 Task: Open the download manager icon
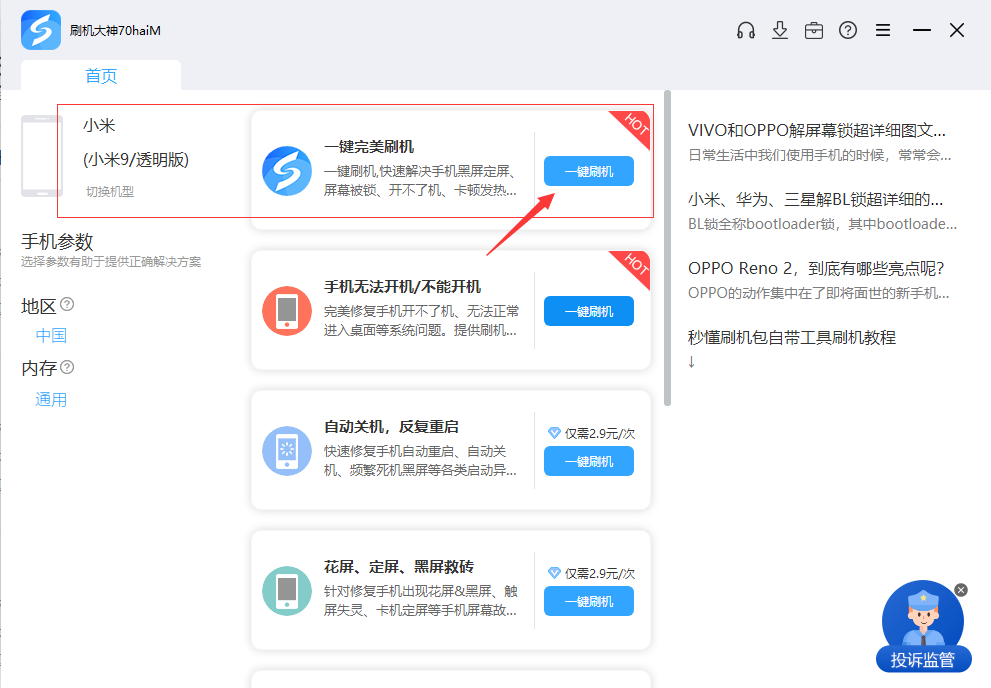780,30
